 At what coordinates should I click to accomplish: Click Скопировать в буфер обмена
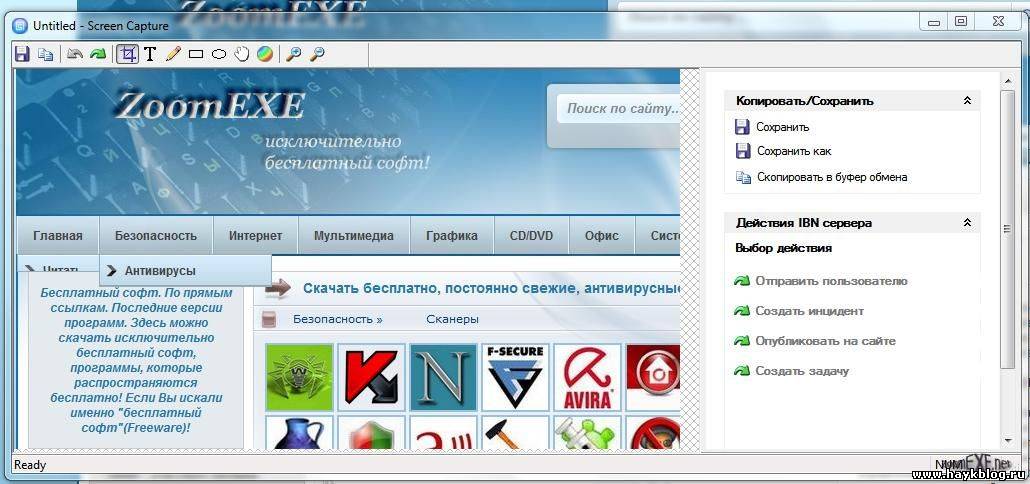[x=832, y=177]
